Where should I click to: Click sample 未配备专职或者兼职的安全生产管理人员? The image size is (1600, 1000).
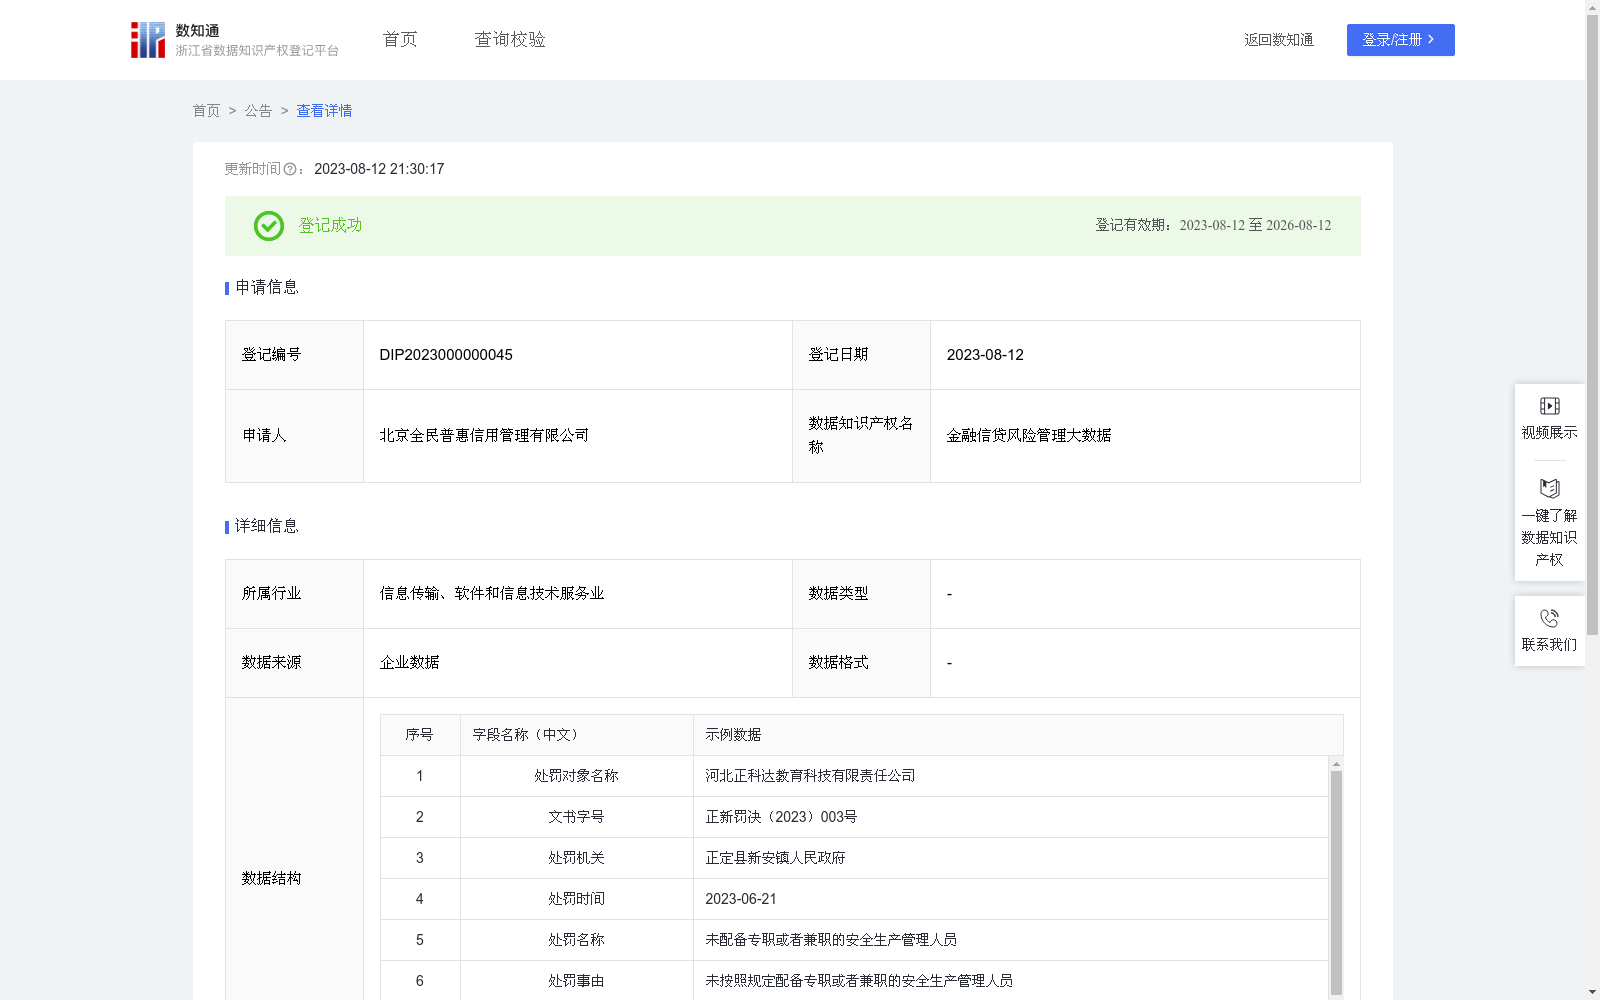pyautogui.click(x=831, y=940)
